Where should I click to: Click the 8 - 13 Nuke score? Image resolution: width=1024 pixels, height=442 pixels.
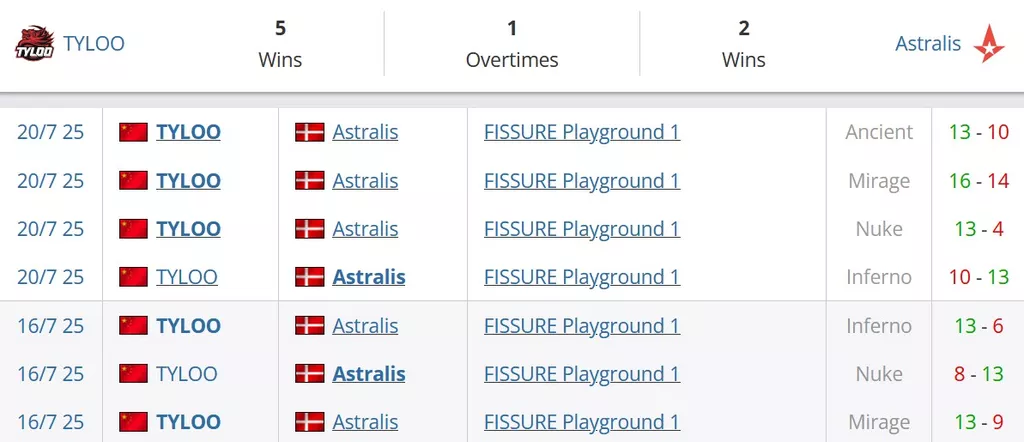(x=979, y=373)
